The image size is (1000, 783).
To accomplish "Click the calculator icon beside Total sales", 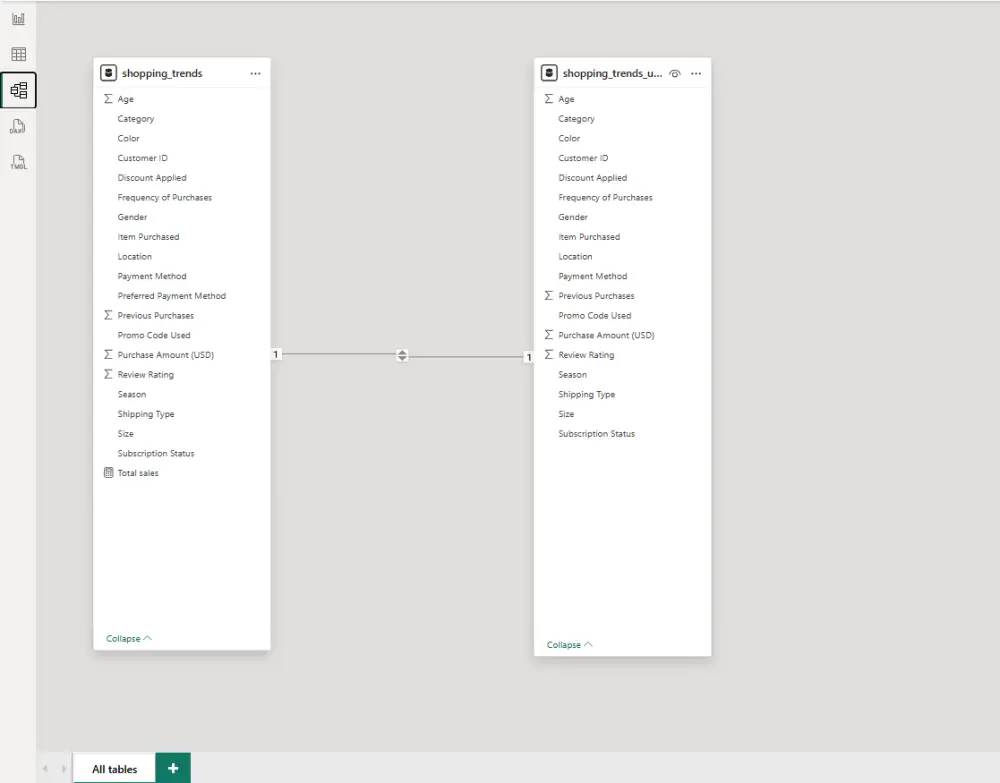I will pos(108,472).
